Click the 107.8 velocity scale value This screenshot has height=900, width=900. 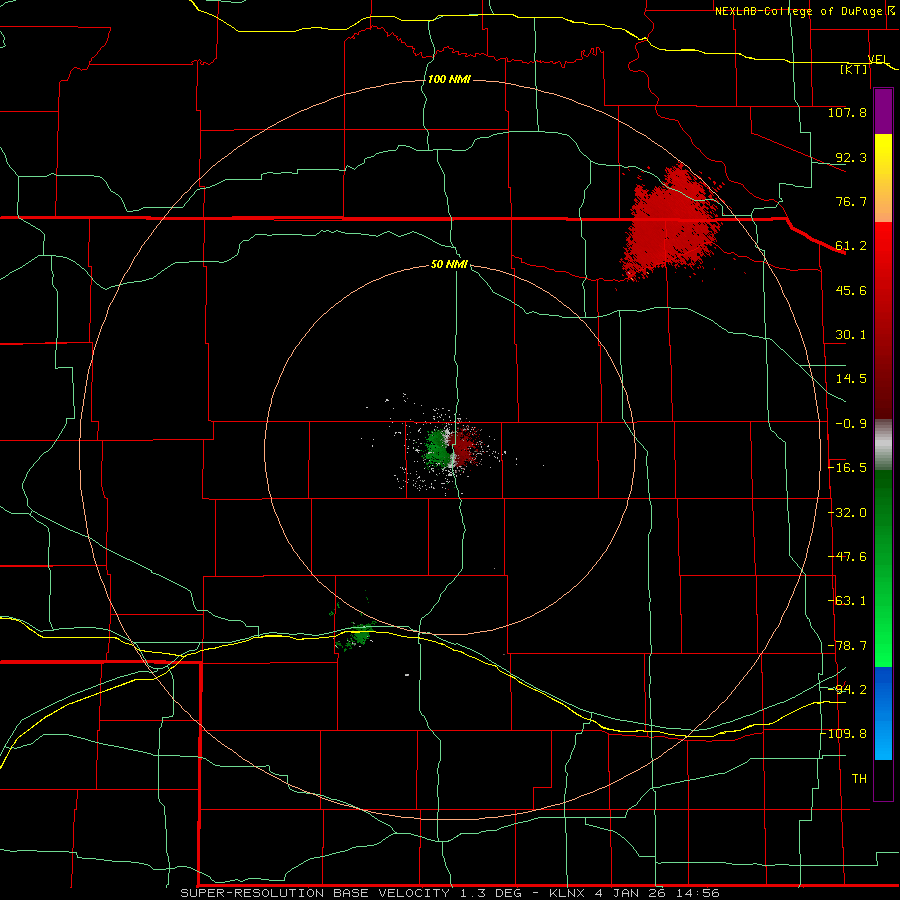pyautogui.click(x=847, y=112)
